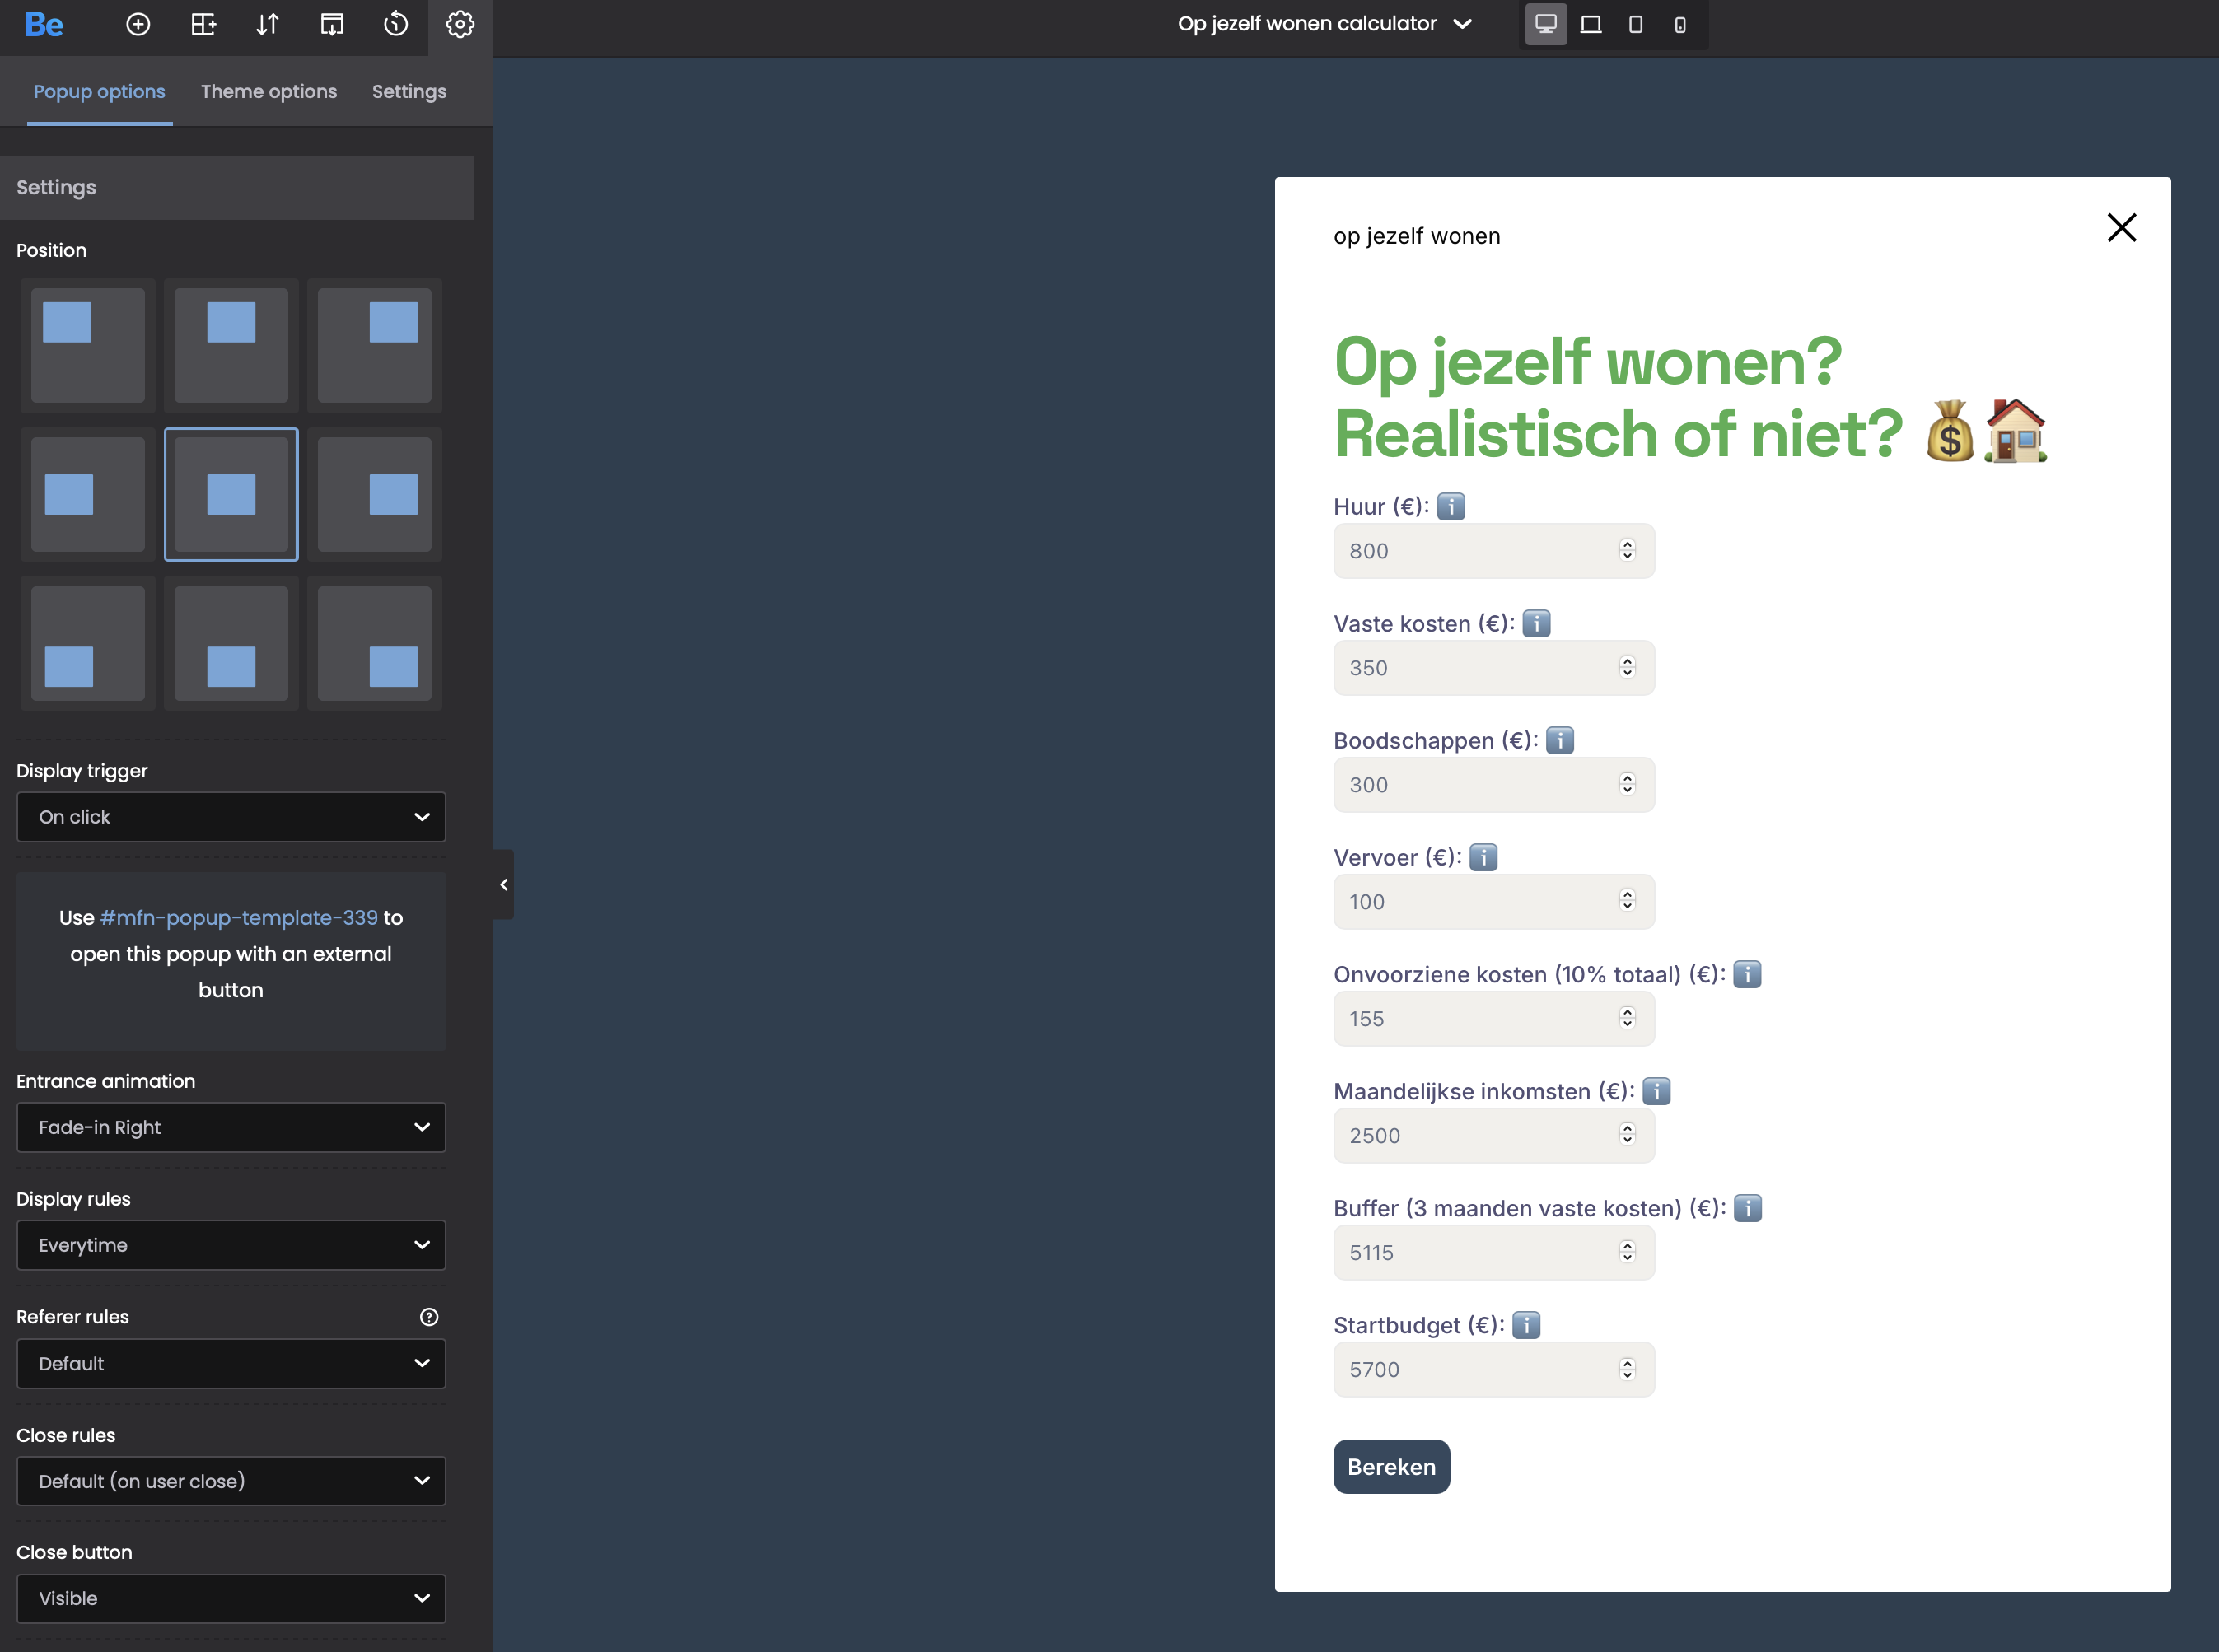Select middle-left popup position

pos(88,495)
